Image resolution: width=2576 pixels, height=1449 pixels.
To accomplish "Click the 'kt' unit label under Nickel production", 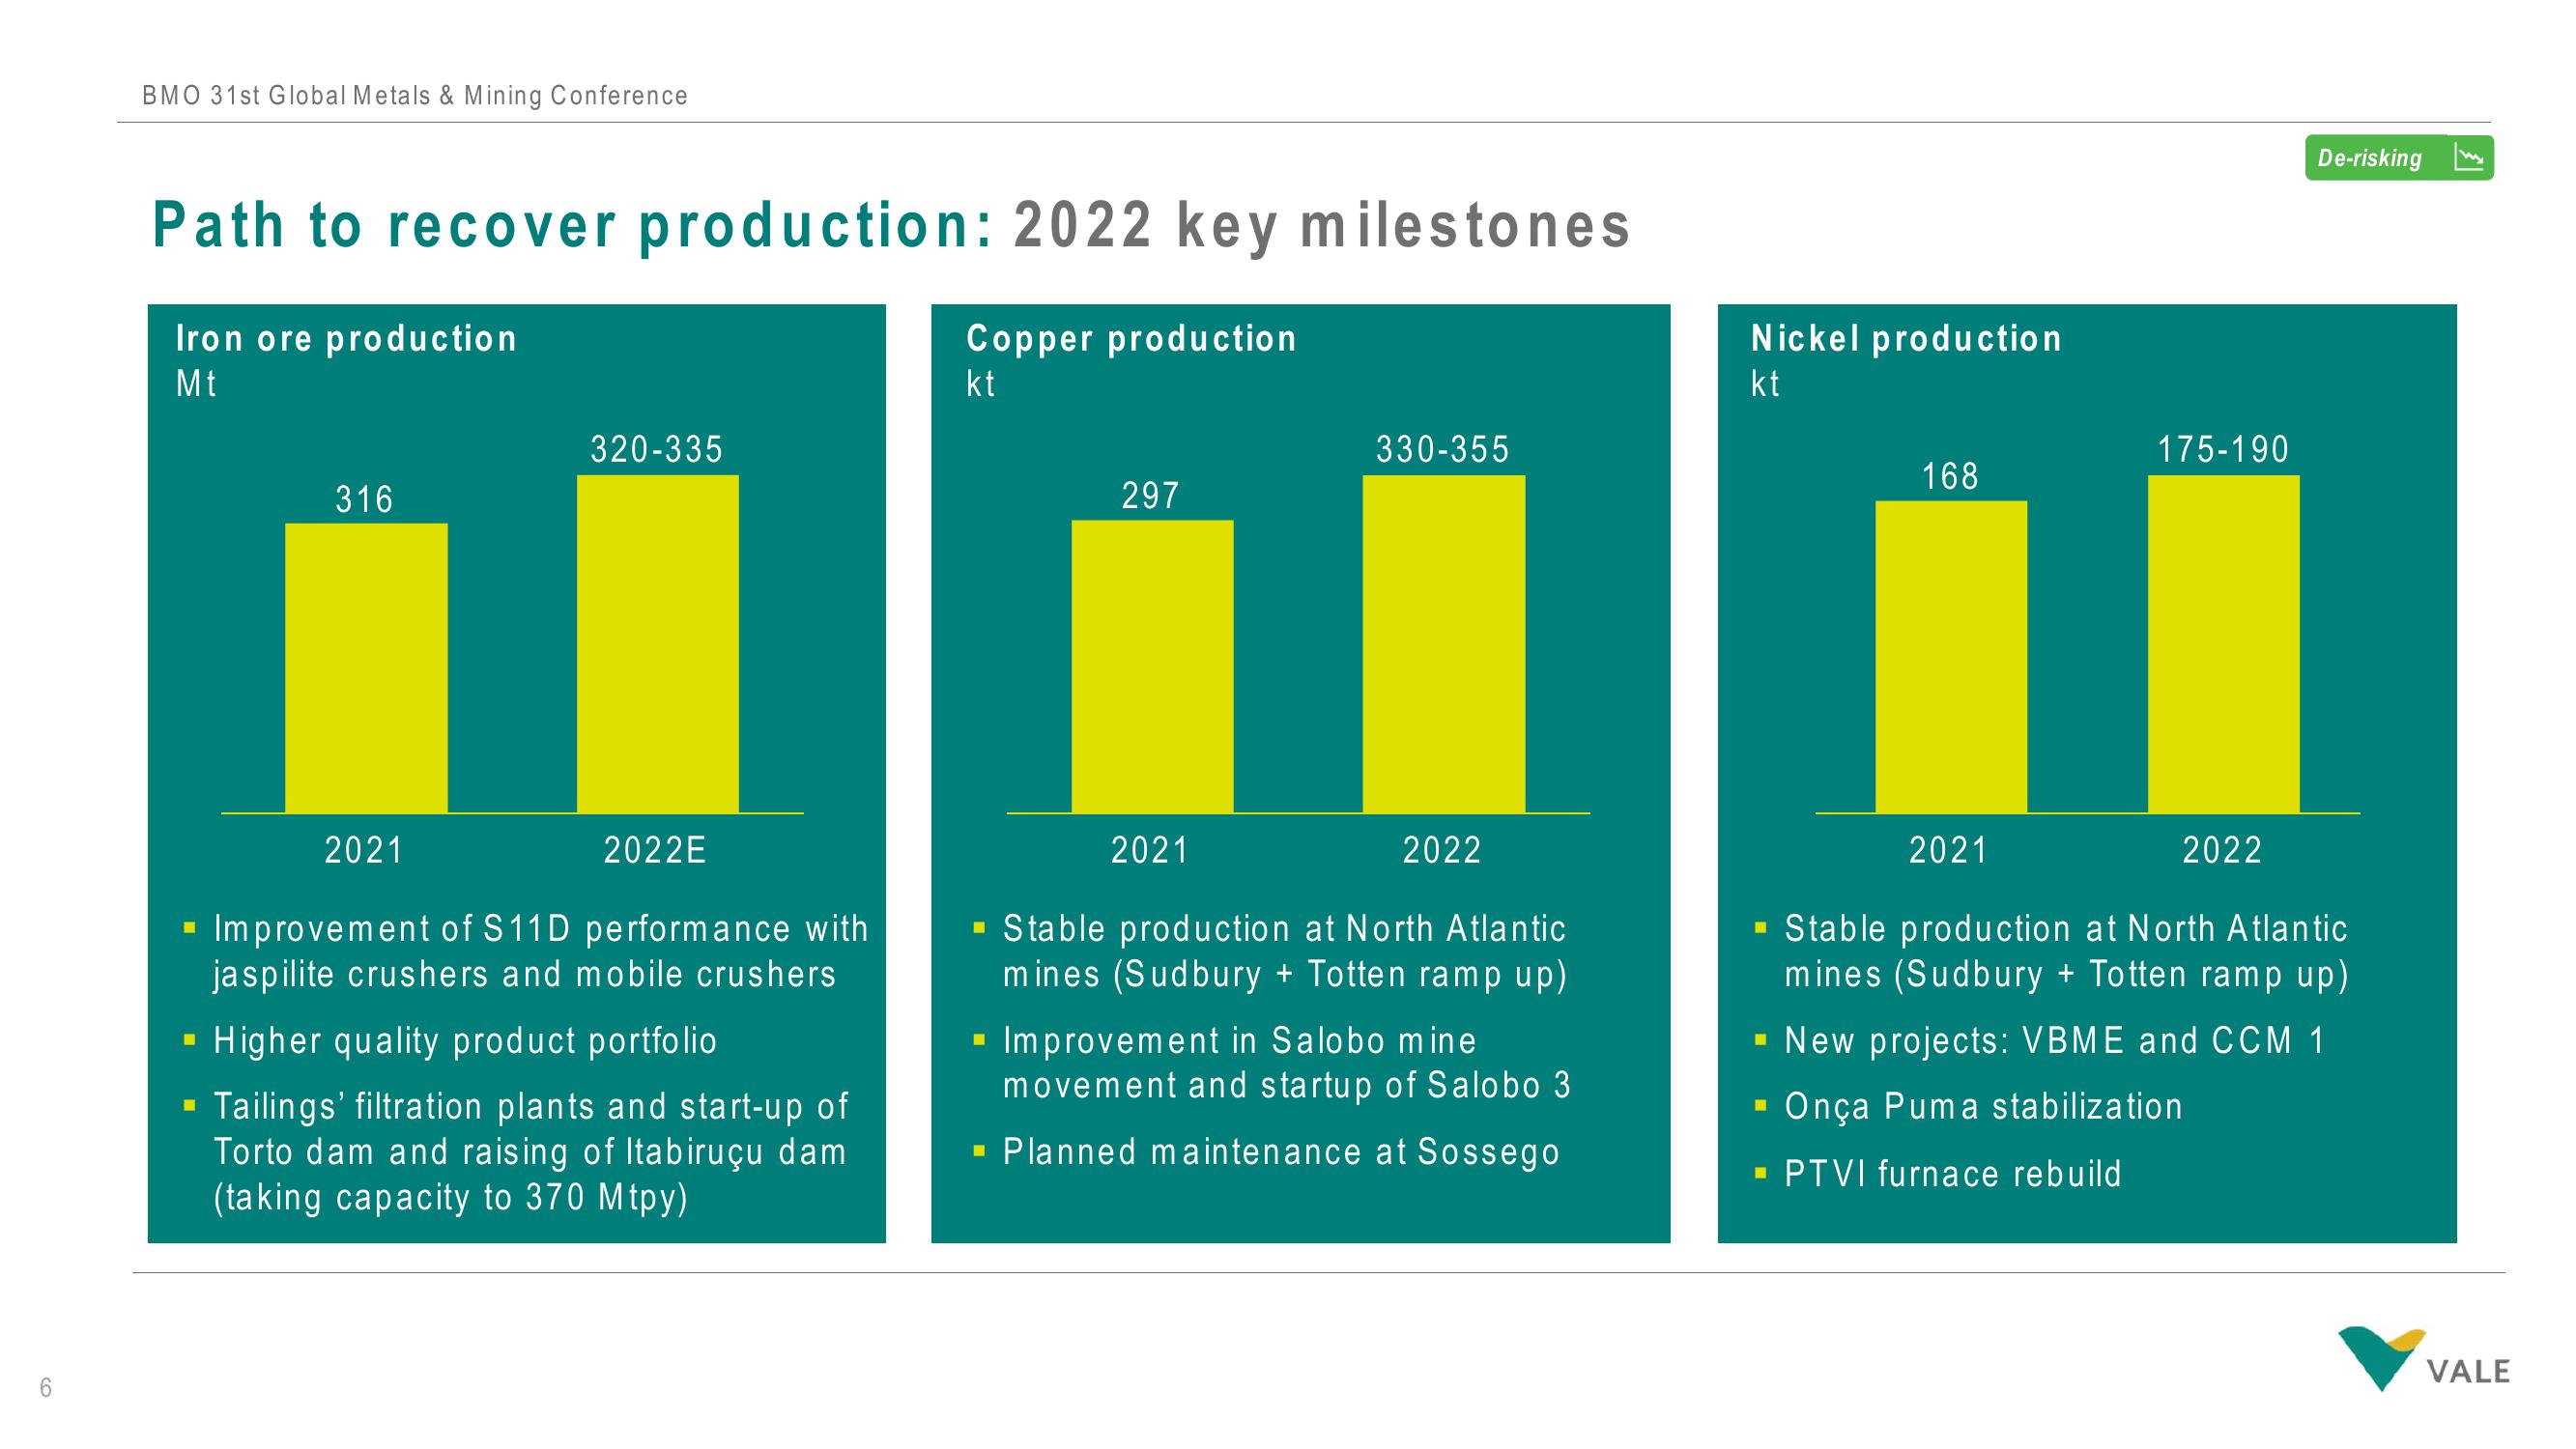I will (1766, 384).
